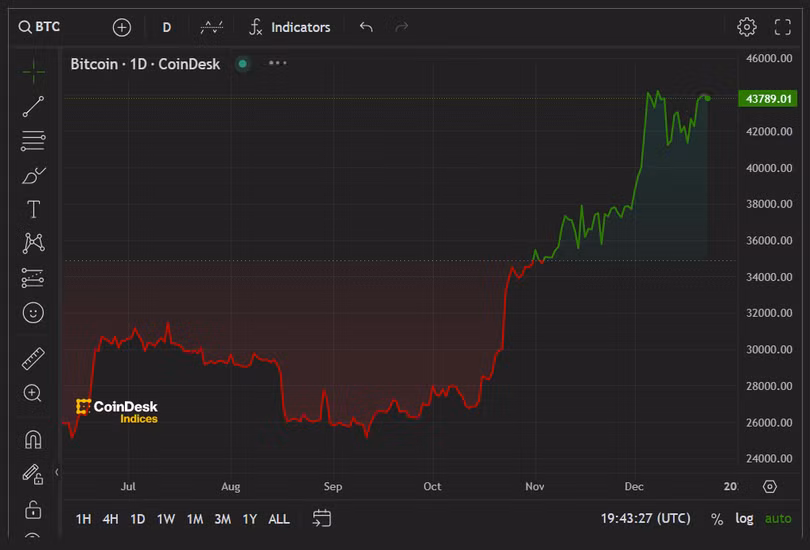Open the Fibonacci retracement tools
The image size is (810, 550).
tap(34, 141)
